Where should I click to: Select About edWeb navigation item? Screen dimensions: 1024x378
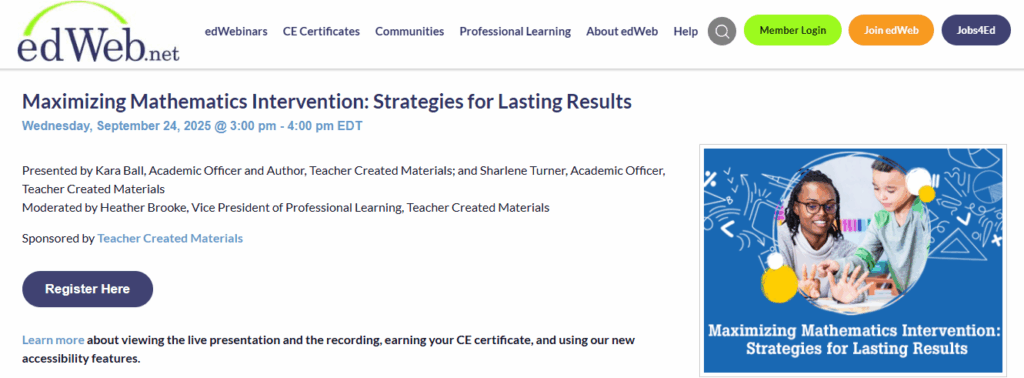pos(622,31)
